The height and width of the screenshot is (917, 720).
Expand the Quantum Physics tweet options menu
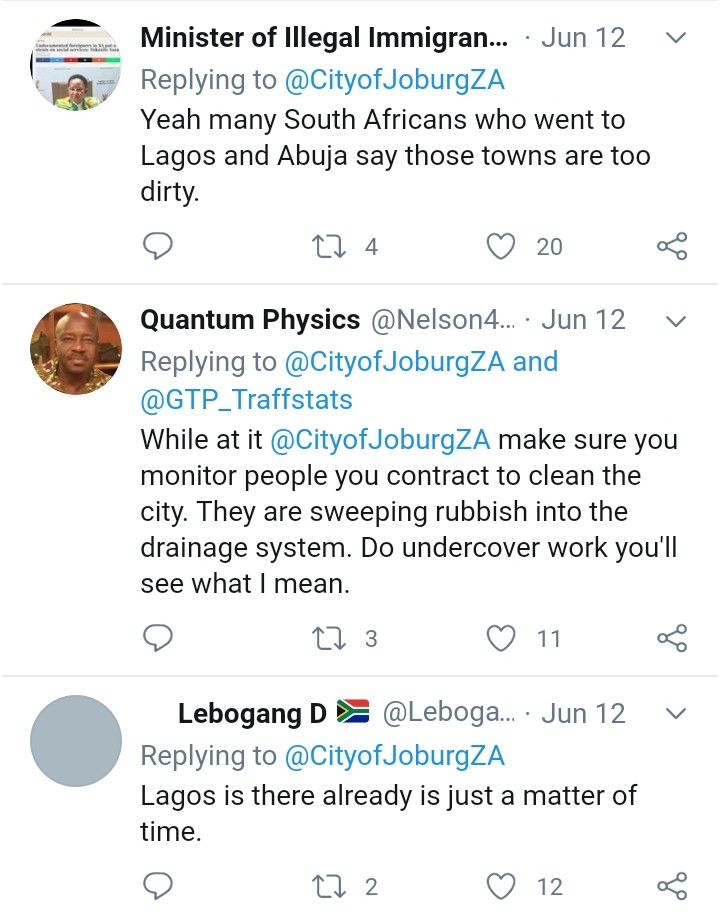pyautogui.click(x=676, y=321)
